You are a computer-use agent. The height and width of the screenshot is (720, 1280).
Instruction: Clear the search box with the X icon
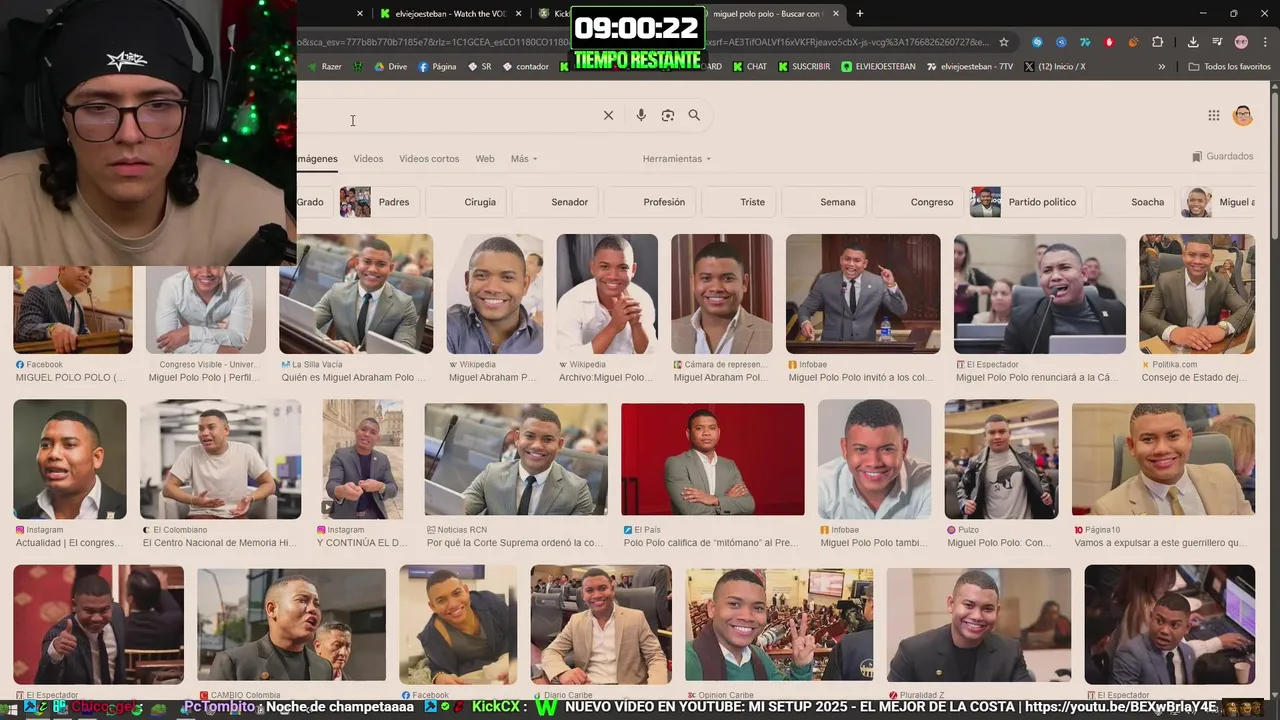click(x=608, y=115)
